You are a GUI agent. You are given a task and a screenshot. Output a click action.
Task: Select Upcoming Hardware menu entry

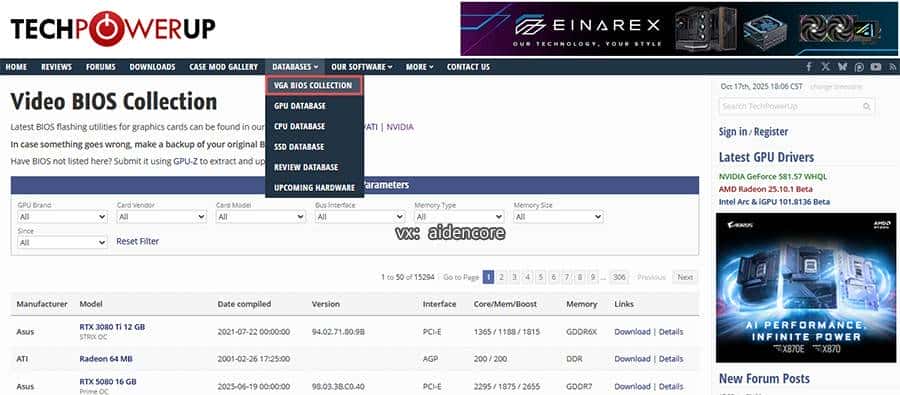pyautogui.click(x=314, y=188)
